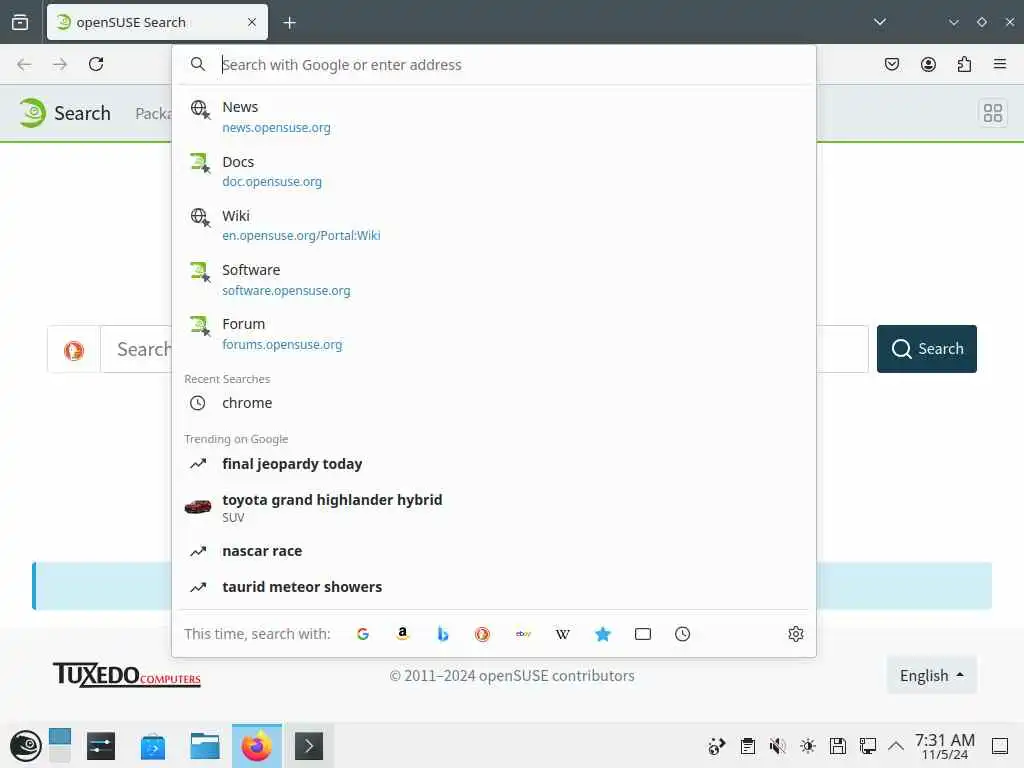This screenshot has height=768, width=1024.
Task: Click the show desktop icon
Action: pyautogui.click(x=1000, y=746)
